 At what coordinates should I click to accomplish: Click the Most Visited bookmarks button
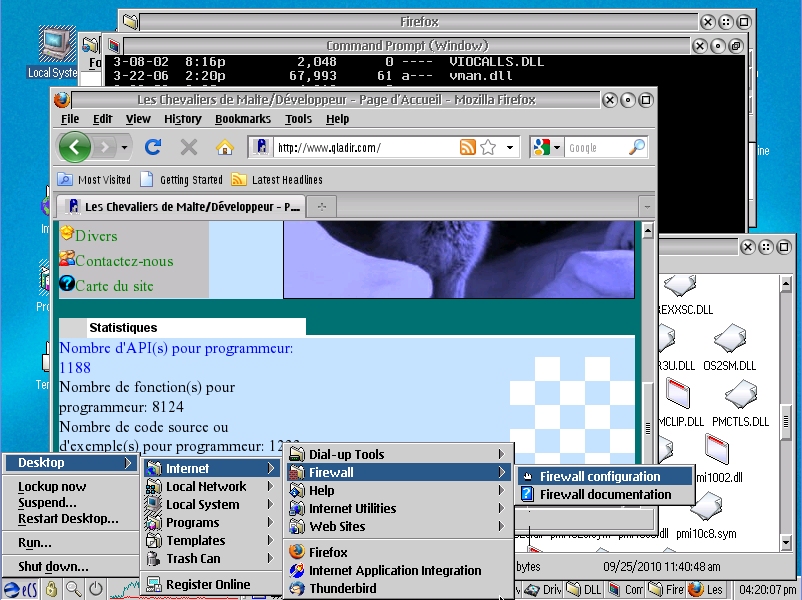pos(95,179)
